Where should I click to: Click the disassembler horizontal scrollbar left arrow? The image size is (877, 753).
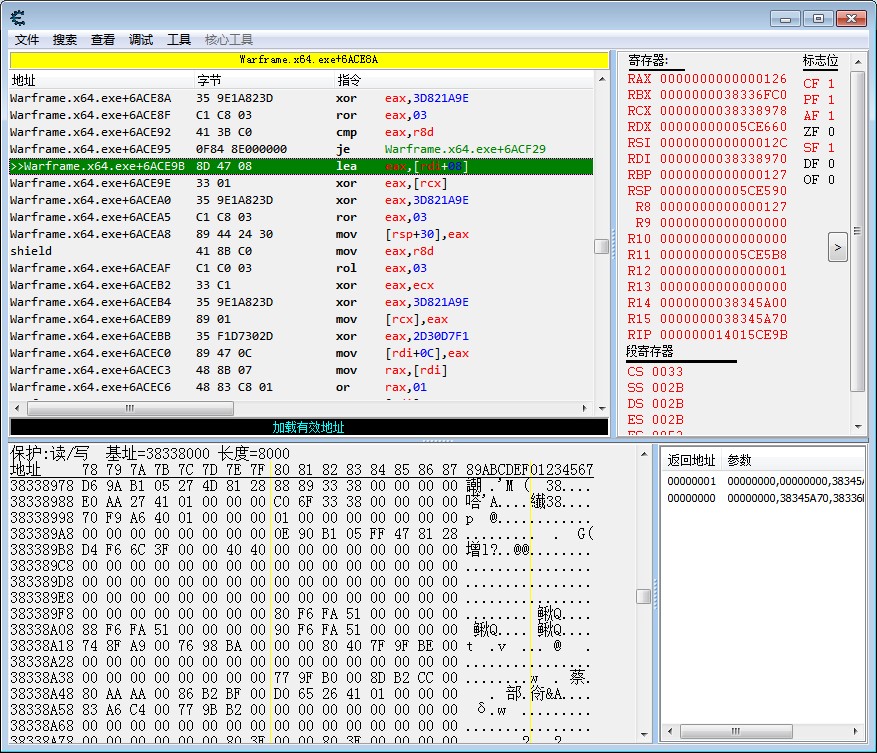16,408
